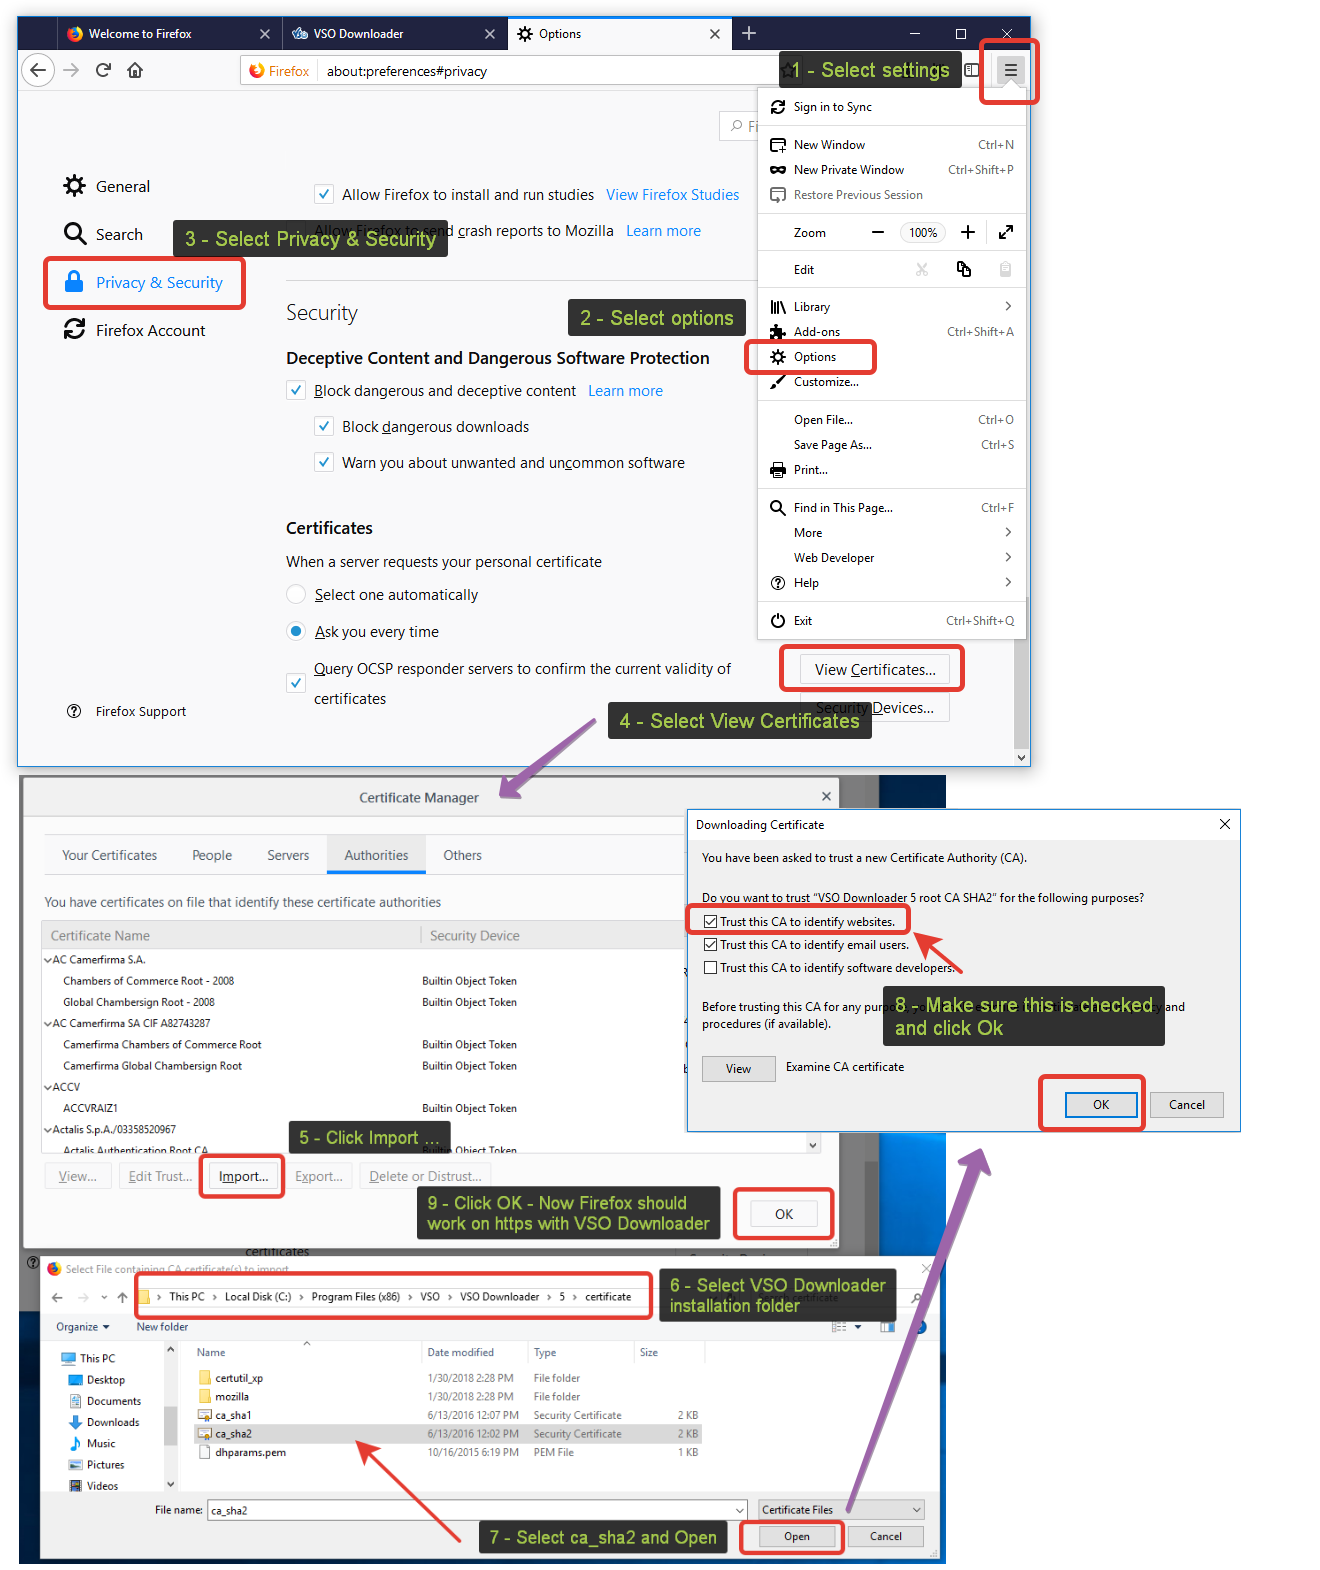The image size is (1320, 1570).
Task: Click the Firefox Support question mark icon
Action: (x=74, y=711)
